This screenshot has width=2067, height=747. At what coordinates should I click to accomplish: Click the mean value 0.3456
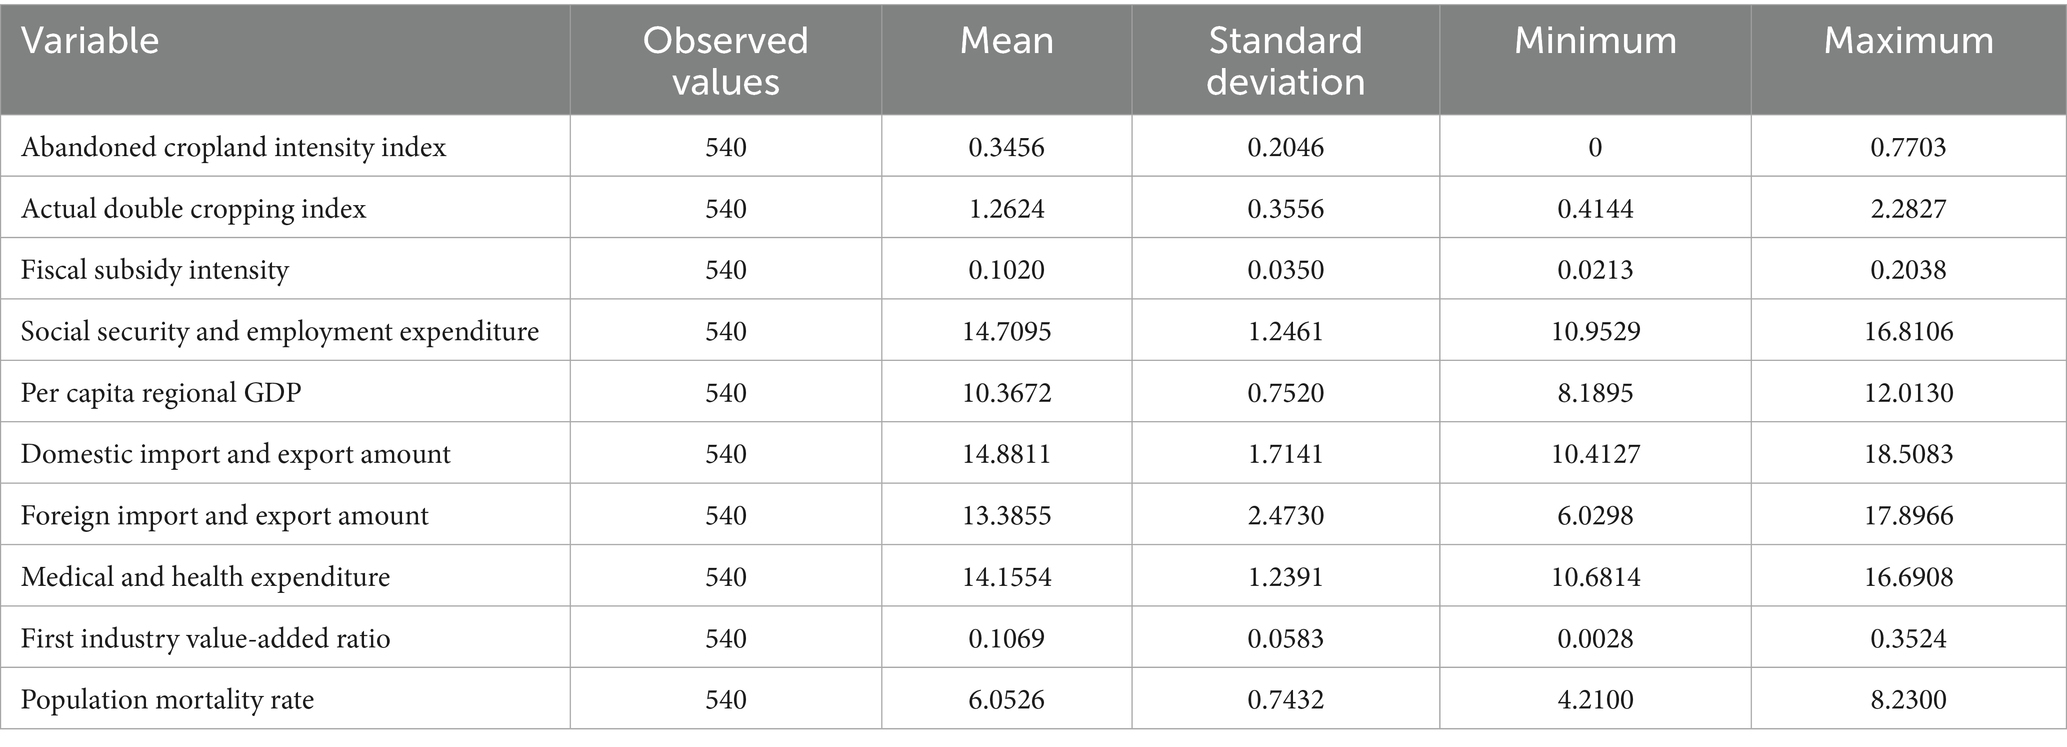[1006, 147]
